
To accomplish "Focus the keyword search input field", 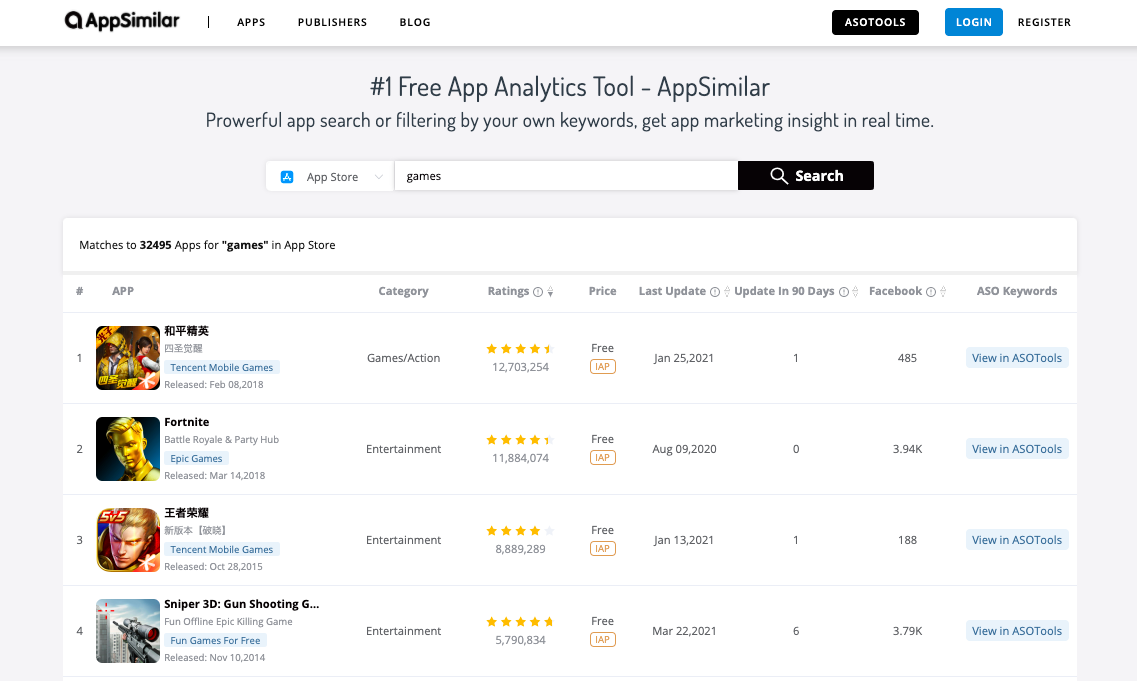I will click(x=566, y=176).
